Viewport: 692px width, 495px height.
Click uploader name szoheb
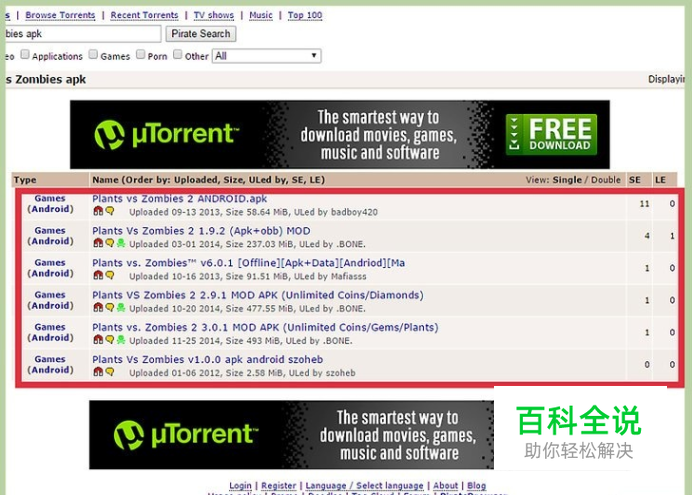point(340,373)
